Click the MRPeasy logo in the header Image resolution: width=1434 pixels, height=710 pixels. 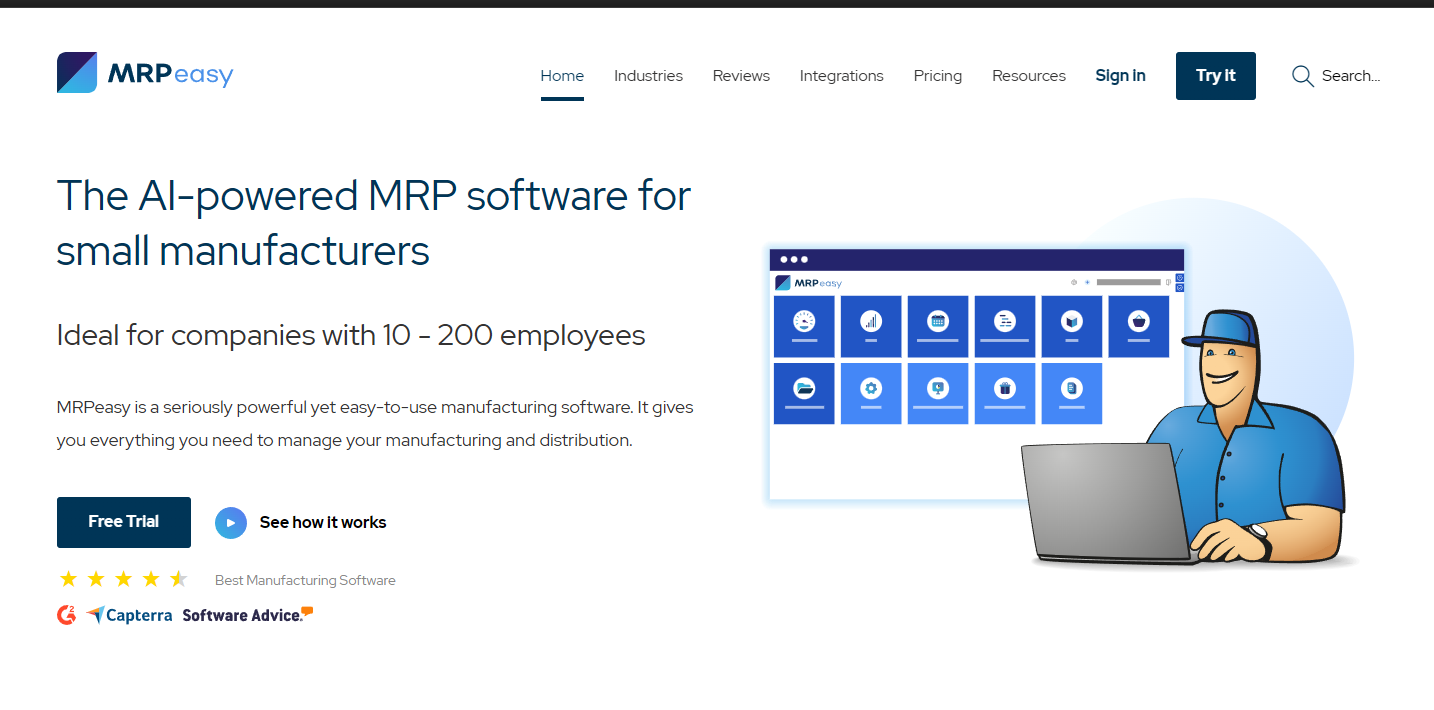click(145, 73)
